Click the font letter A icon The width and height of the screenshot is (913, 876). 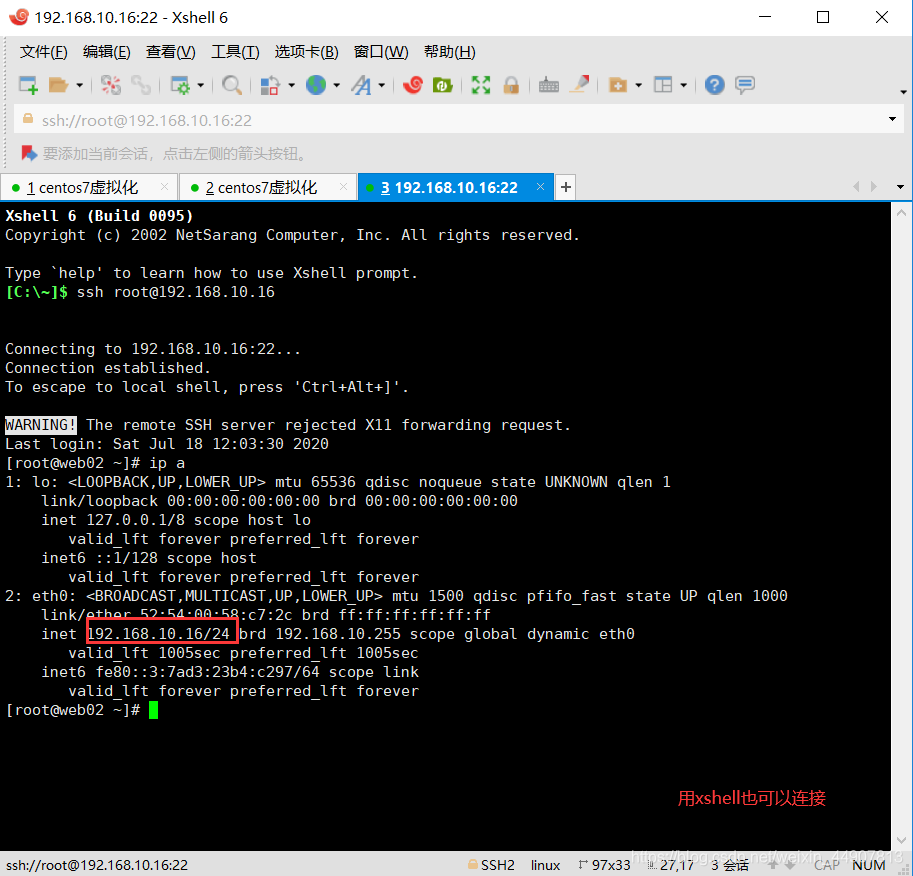(361, 85)
